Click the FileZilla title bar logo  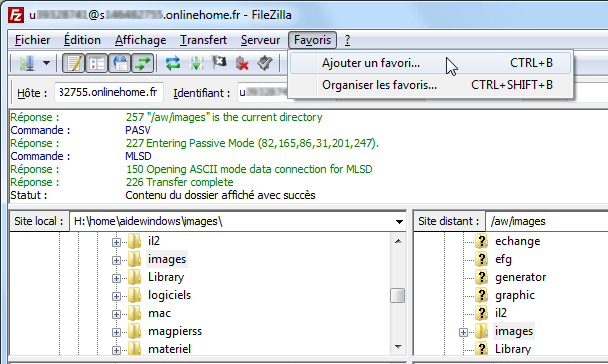16,16
